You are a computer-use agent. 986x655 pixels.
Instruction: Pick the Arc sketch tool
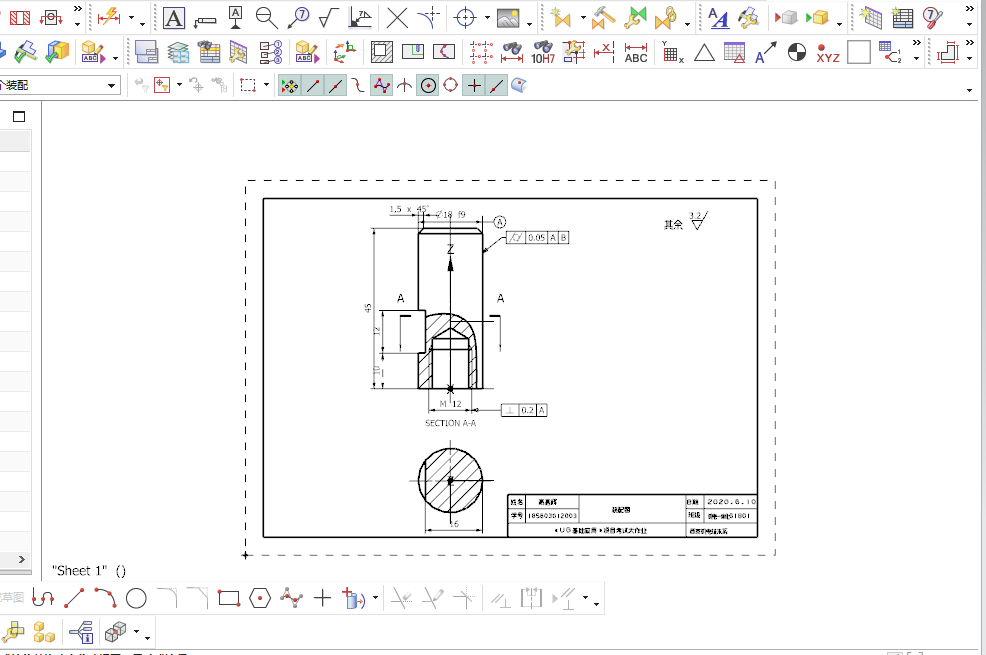pos(105,597)
